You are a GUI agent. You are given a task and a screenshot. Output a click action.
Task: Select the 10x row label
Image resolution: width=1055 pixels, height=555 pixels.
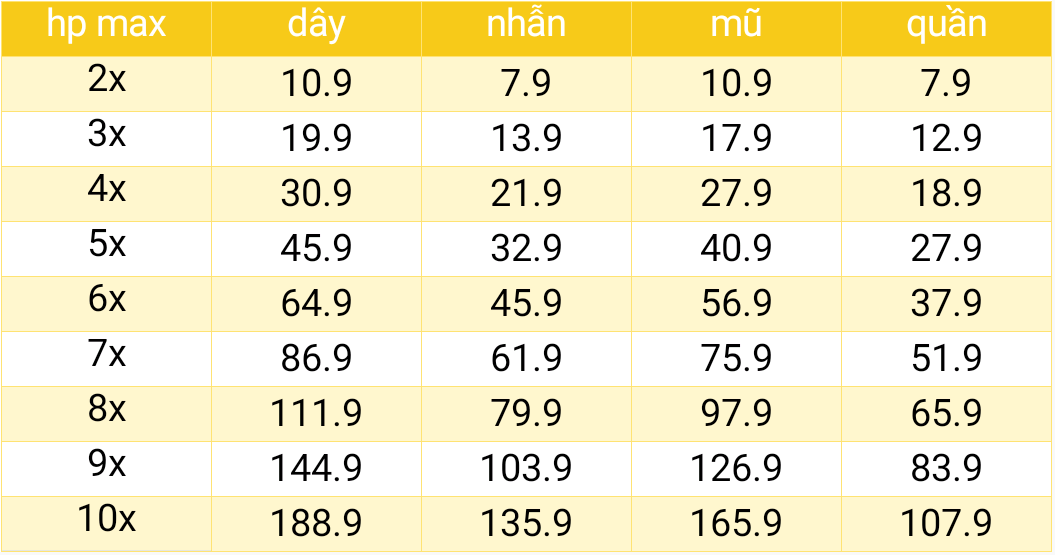[x=106, y=524]
